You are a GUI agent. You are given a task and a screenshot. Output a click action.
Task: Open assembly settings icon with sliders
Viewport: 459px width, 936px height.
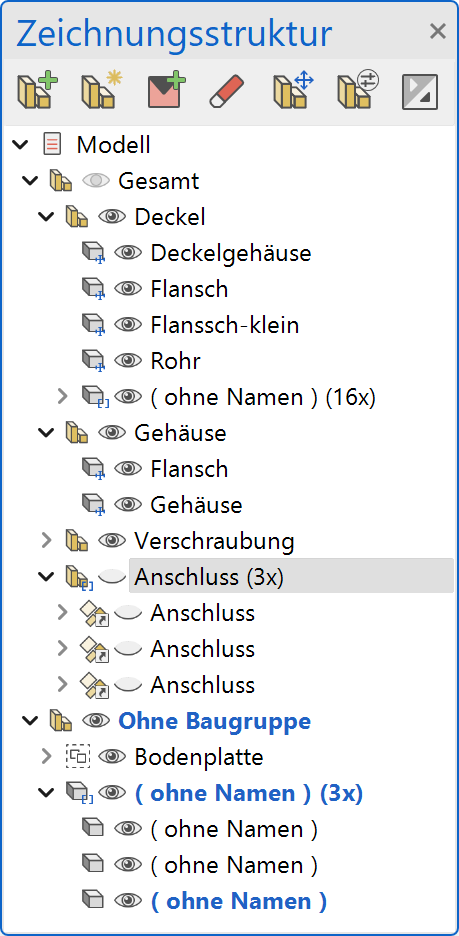click(358, 91)
